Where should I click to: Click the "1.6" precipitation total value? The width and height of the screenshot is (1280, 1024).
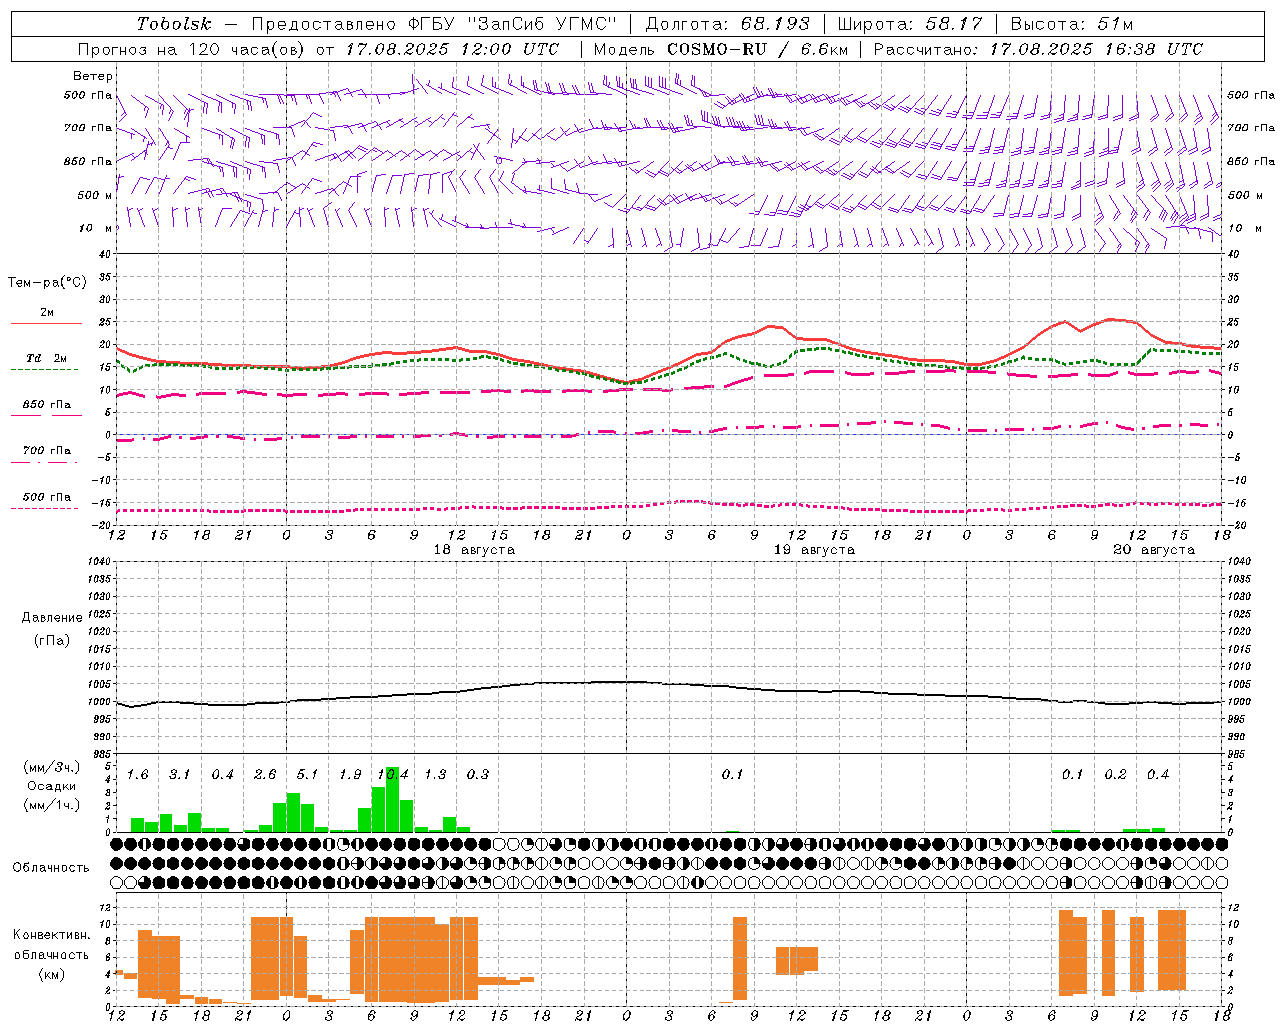click(137, 775)
